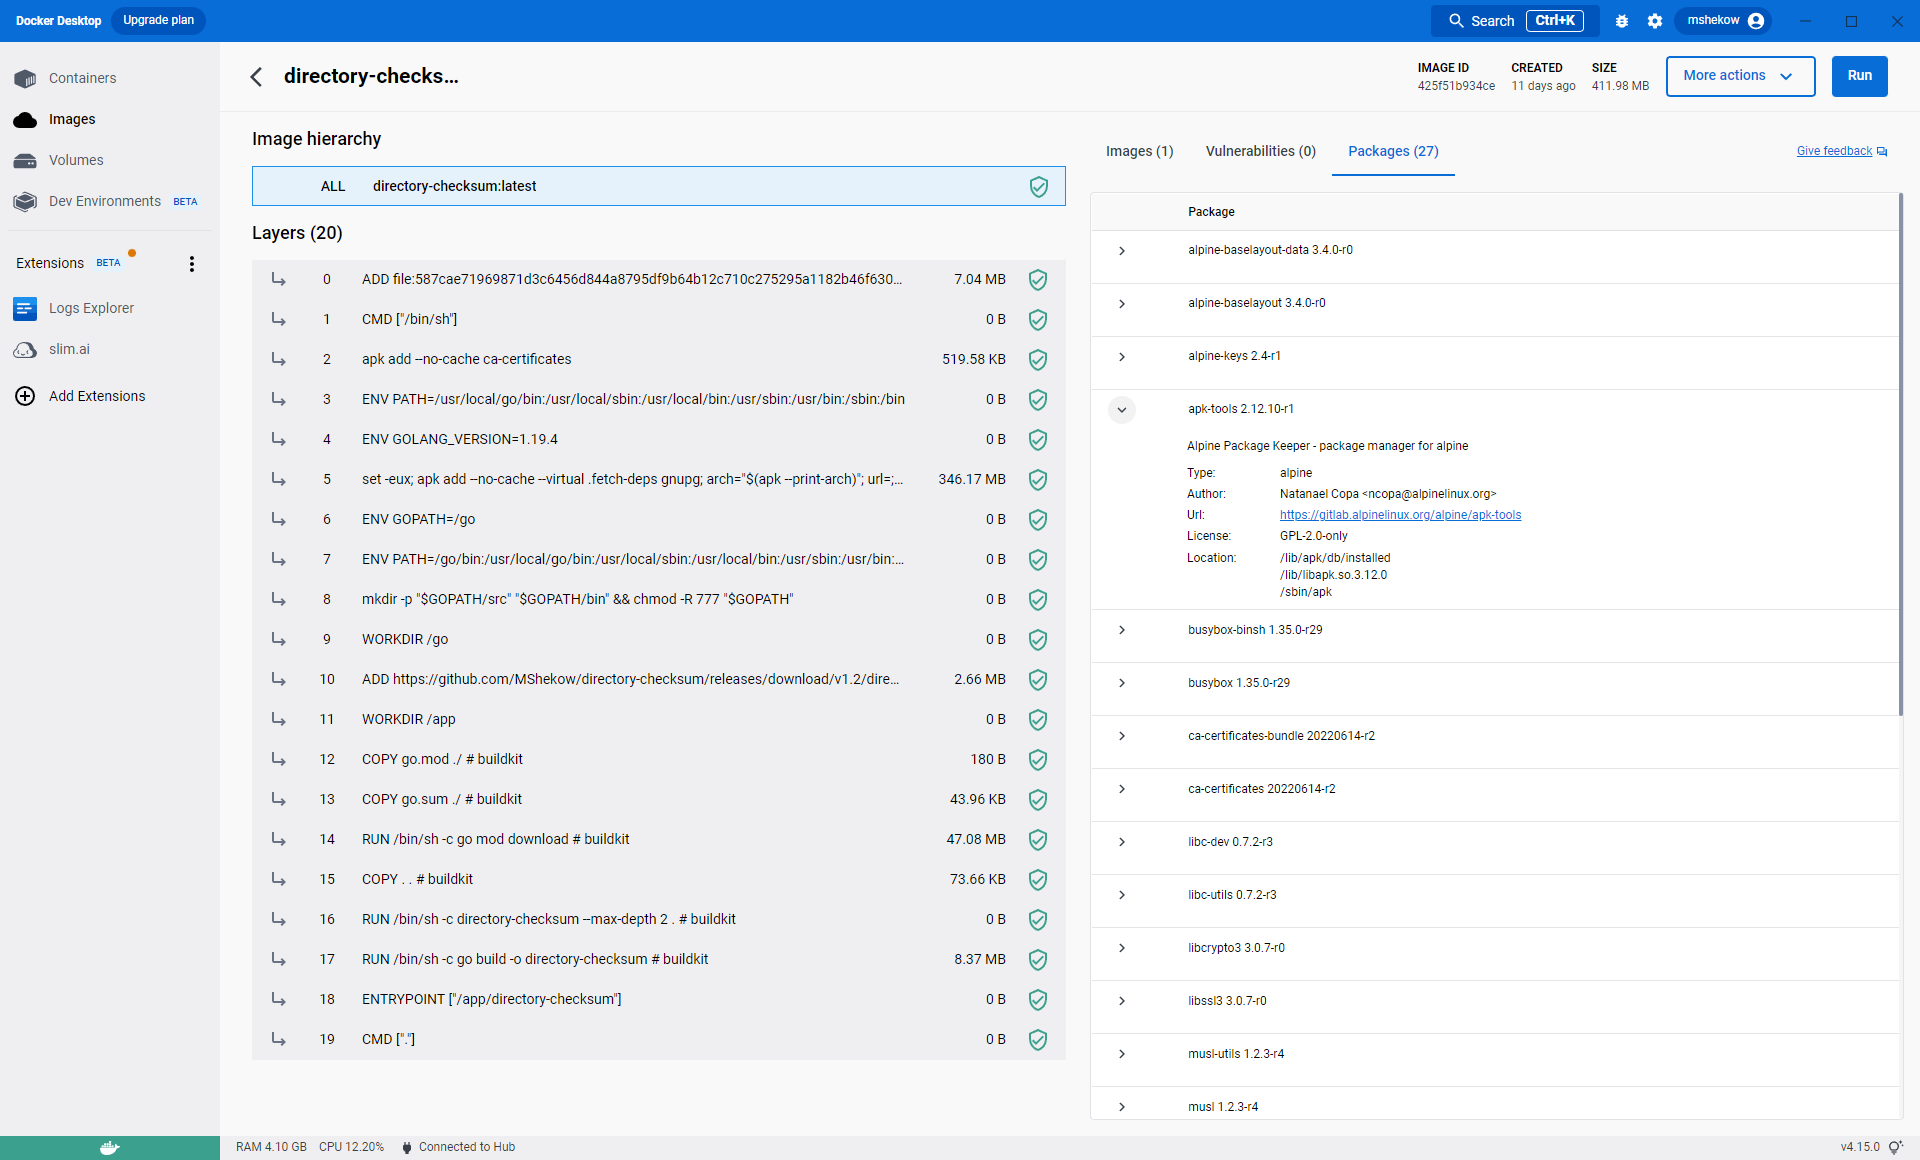Image resolution: width=1920 pixels, height=1160 pixels.
Task: Open the More actions dropdown
Action: click(1740, 76)
